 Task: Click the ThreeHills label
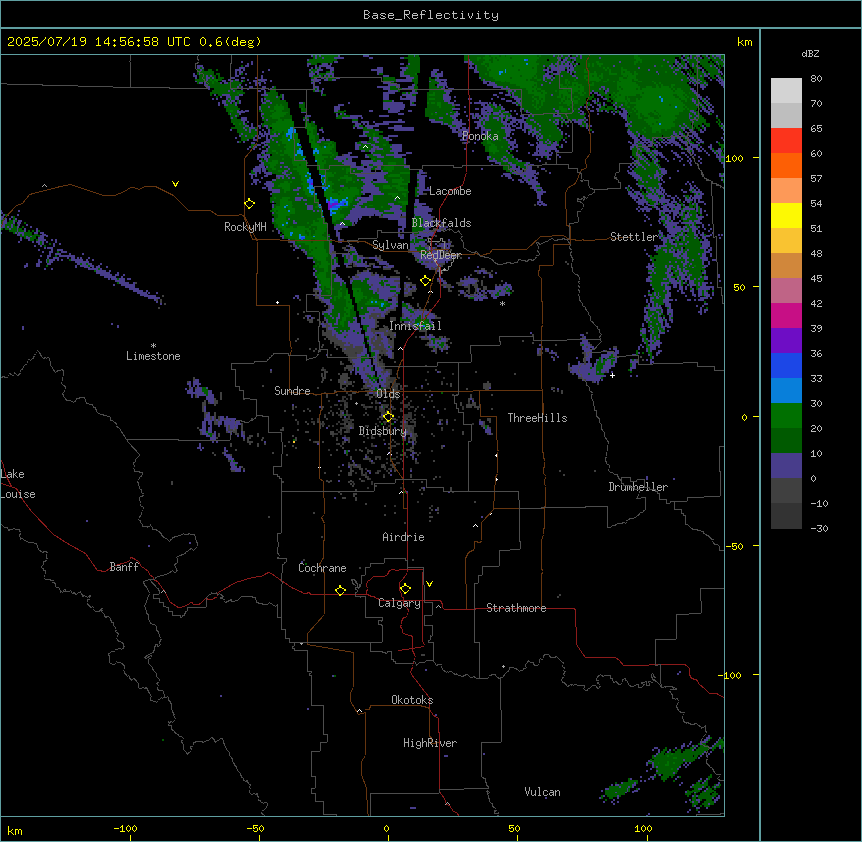click(x=537, y=418)
